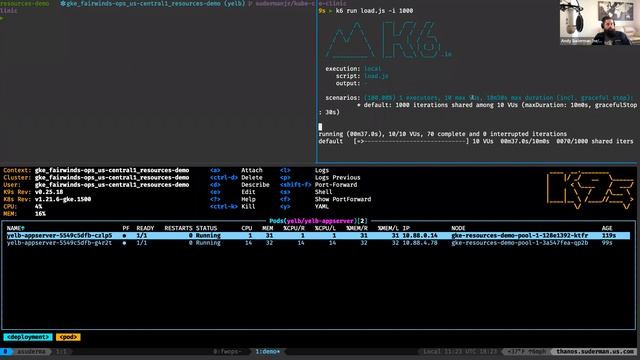Click the AGE column header
Viewport: 640px width, 360px height.
[x=607, y=228]
